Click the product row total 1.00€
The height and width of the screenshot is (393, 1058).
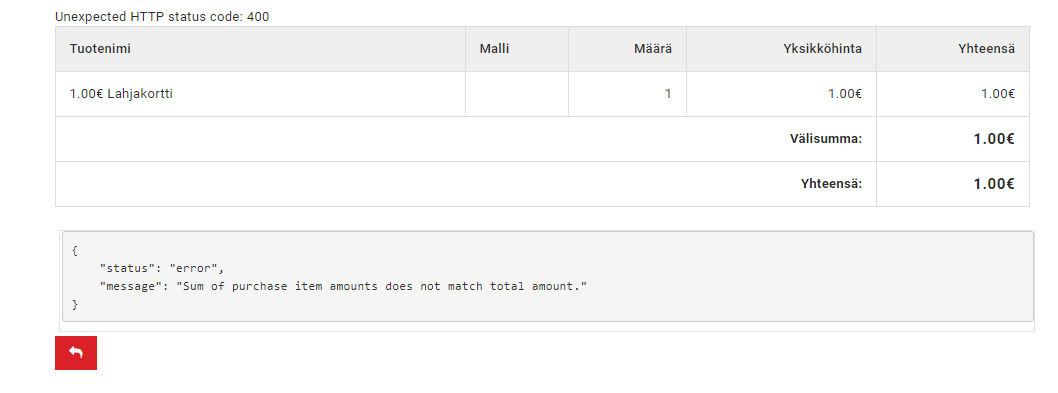(x=997, y=94)
